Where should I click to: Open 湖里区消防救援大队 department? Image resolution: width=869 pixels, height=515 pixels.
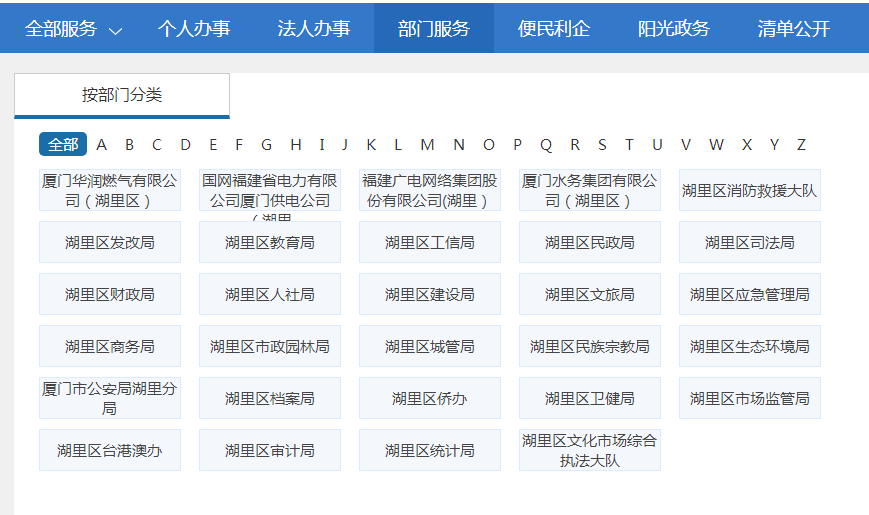[749, 190]
